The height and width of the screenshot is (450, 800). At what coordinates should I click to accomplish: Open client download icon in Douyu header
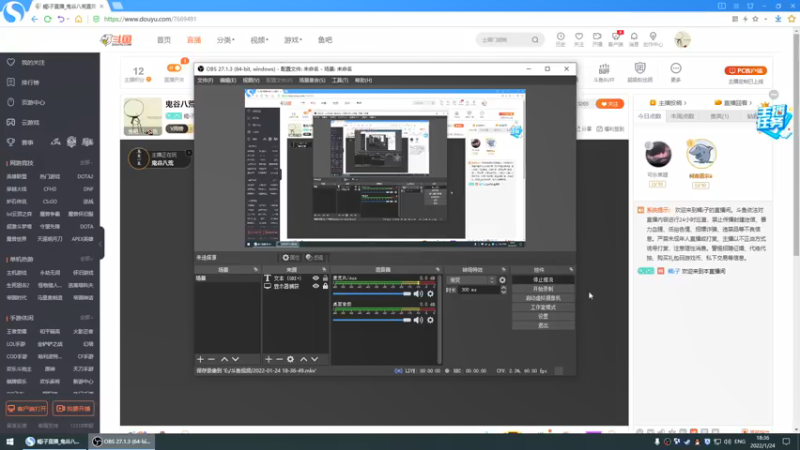pyautogui.click(x=616, y=39)
